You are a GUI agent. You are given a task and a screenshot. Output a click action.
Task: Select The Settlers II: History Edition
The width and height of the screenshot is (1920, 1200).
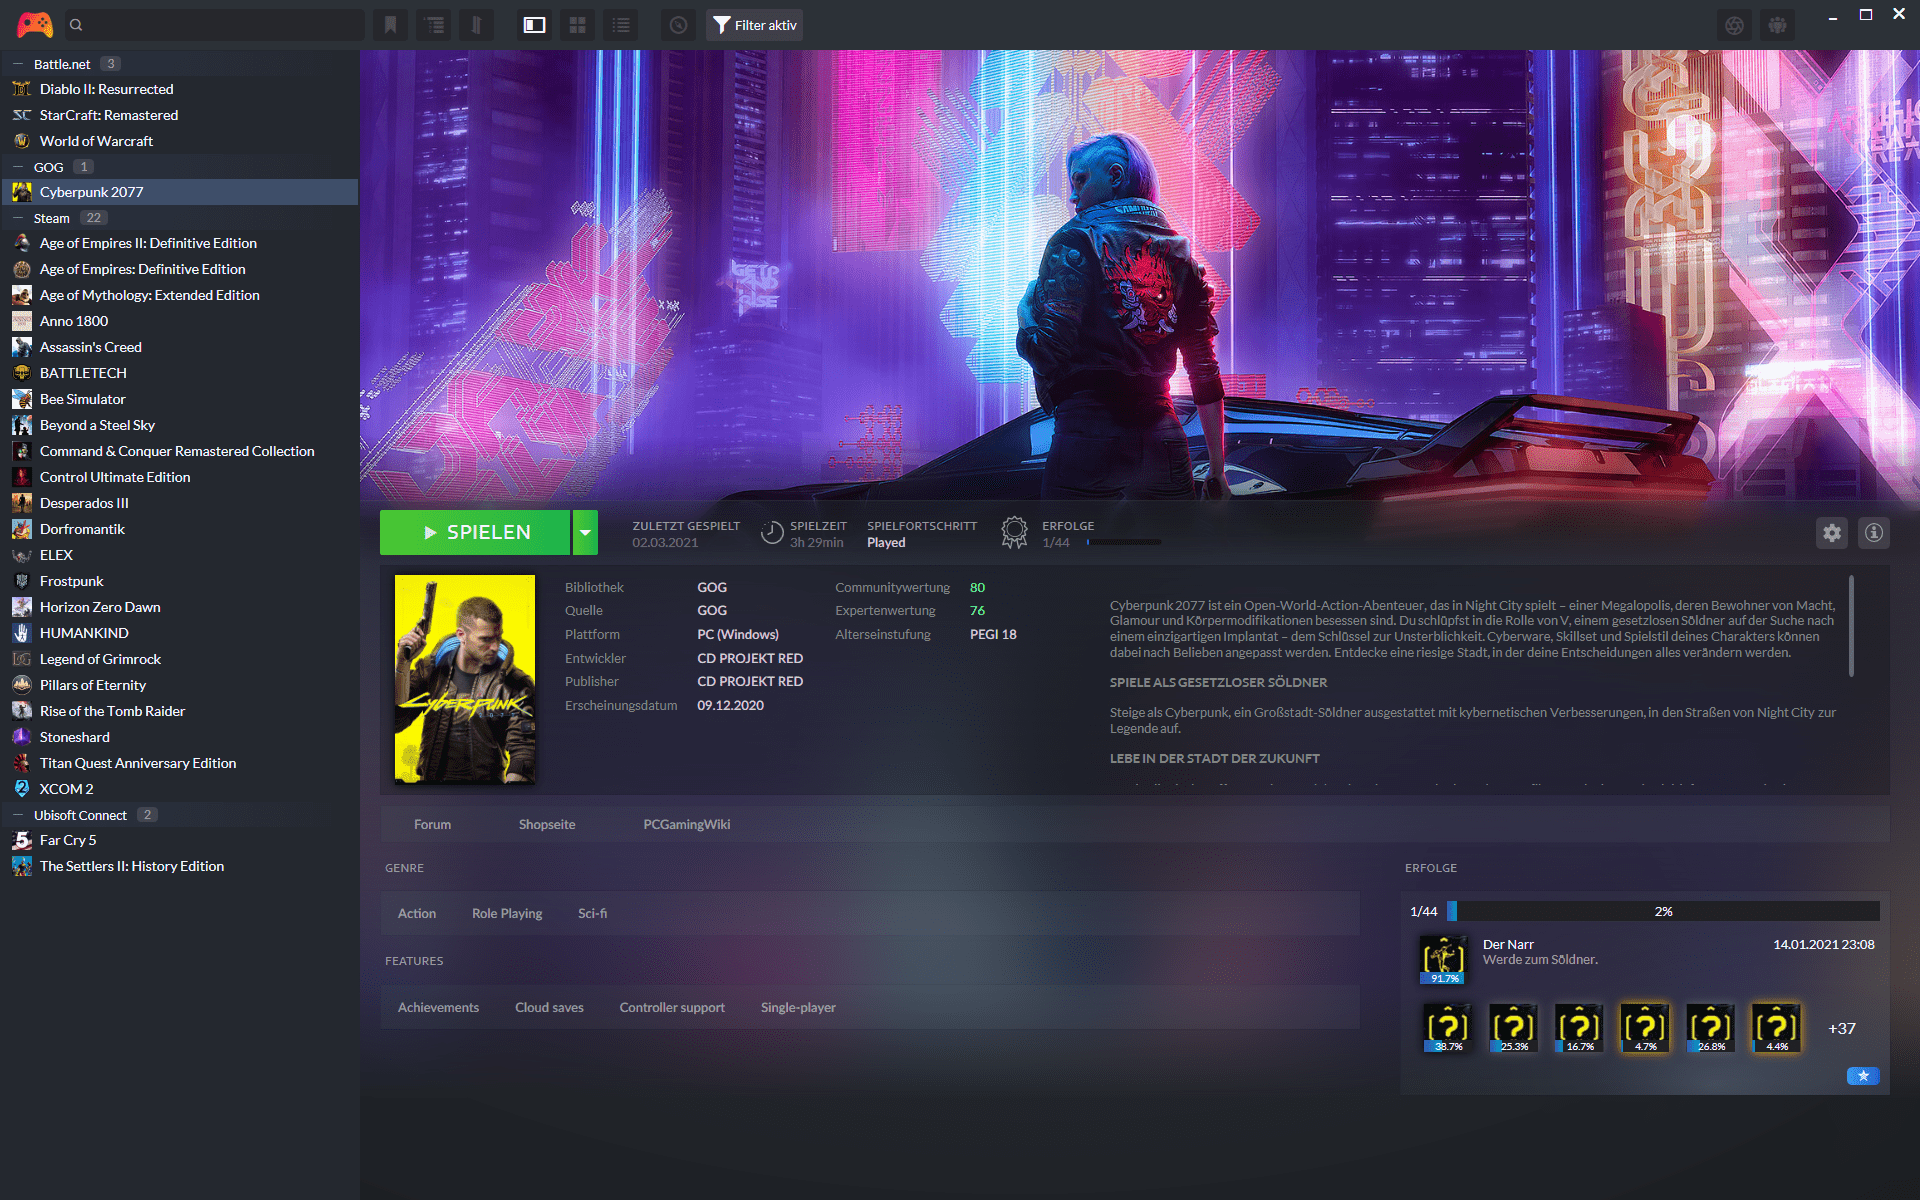click(x=180, y=866)
